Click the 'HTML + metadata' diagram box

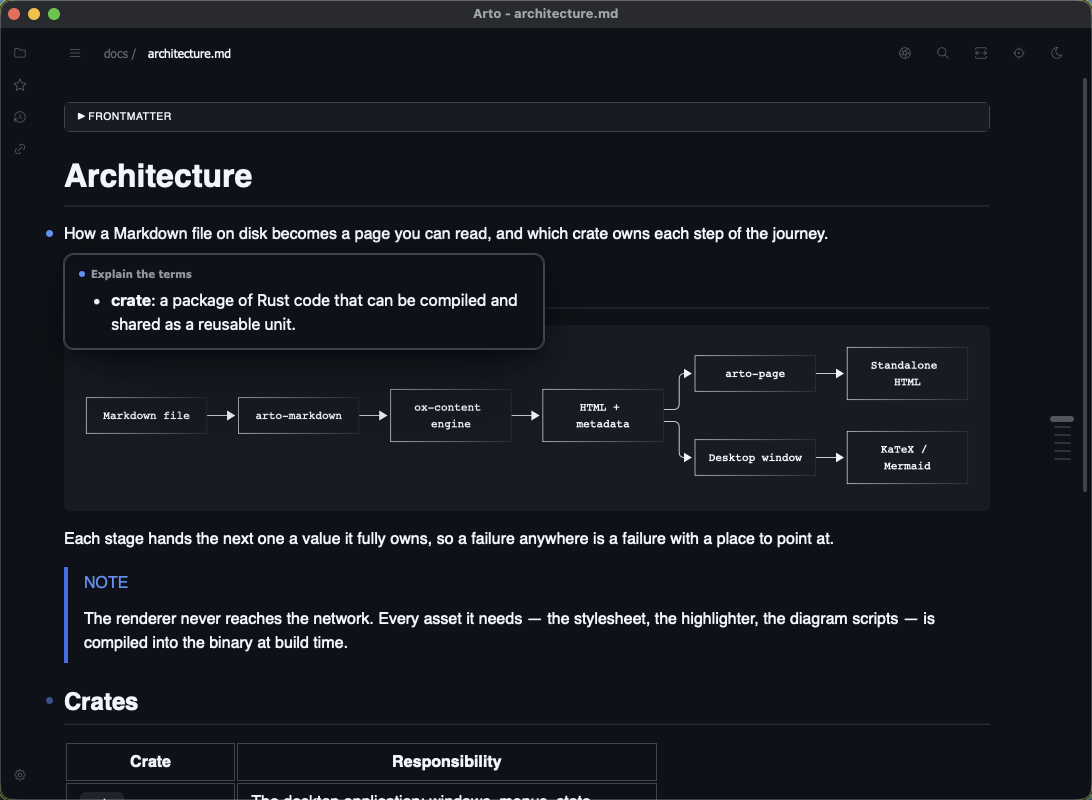[602, 416]
